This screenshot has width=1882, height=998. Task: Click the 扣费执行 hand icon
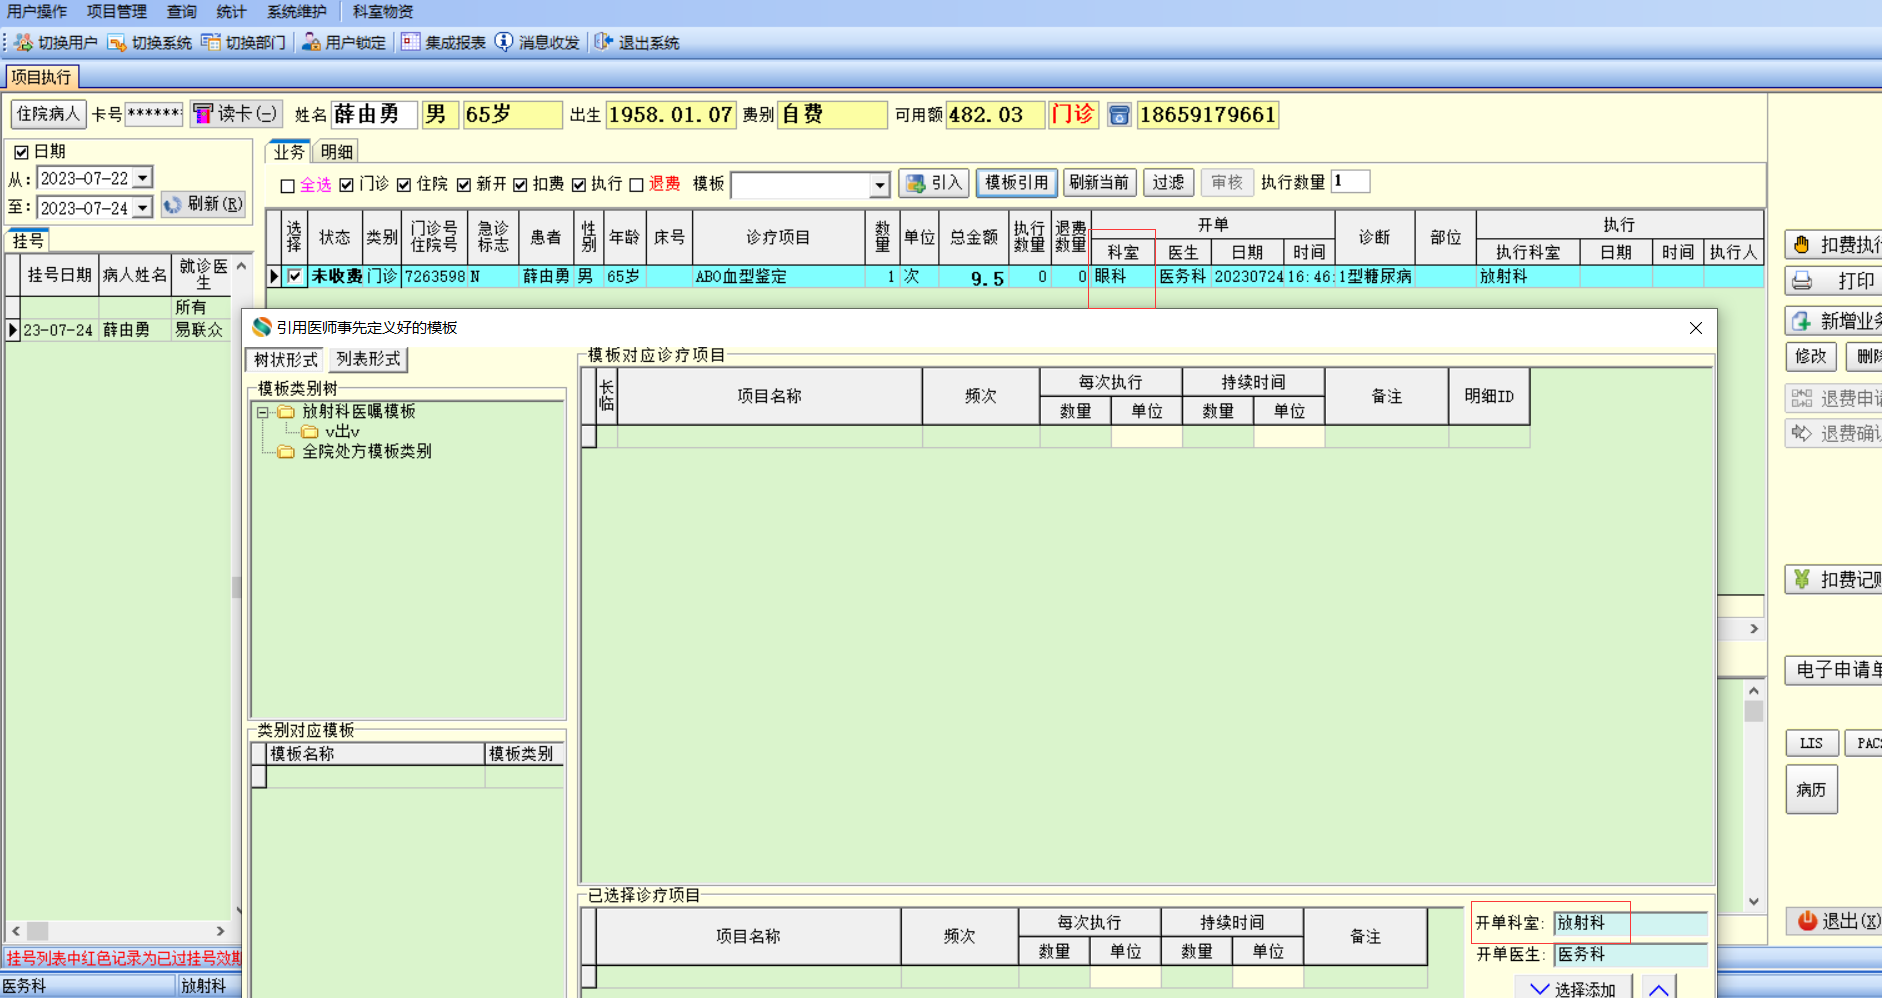point(1802,244)
